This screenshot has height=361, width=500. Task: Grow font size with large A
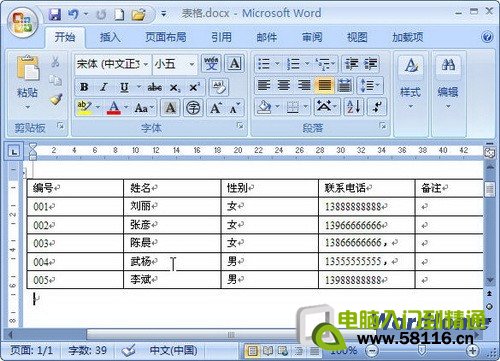coord(215,108)
